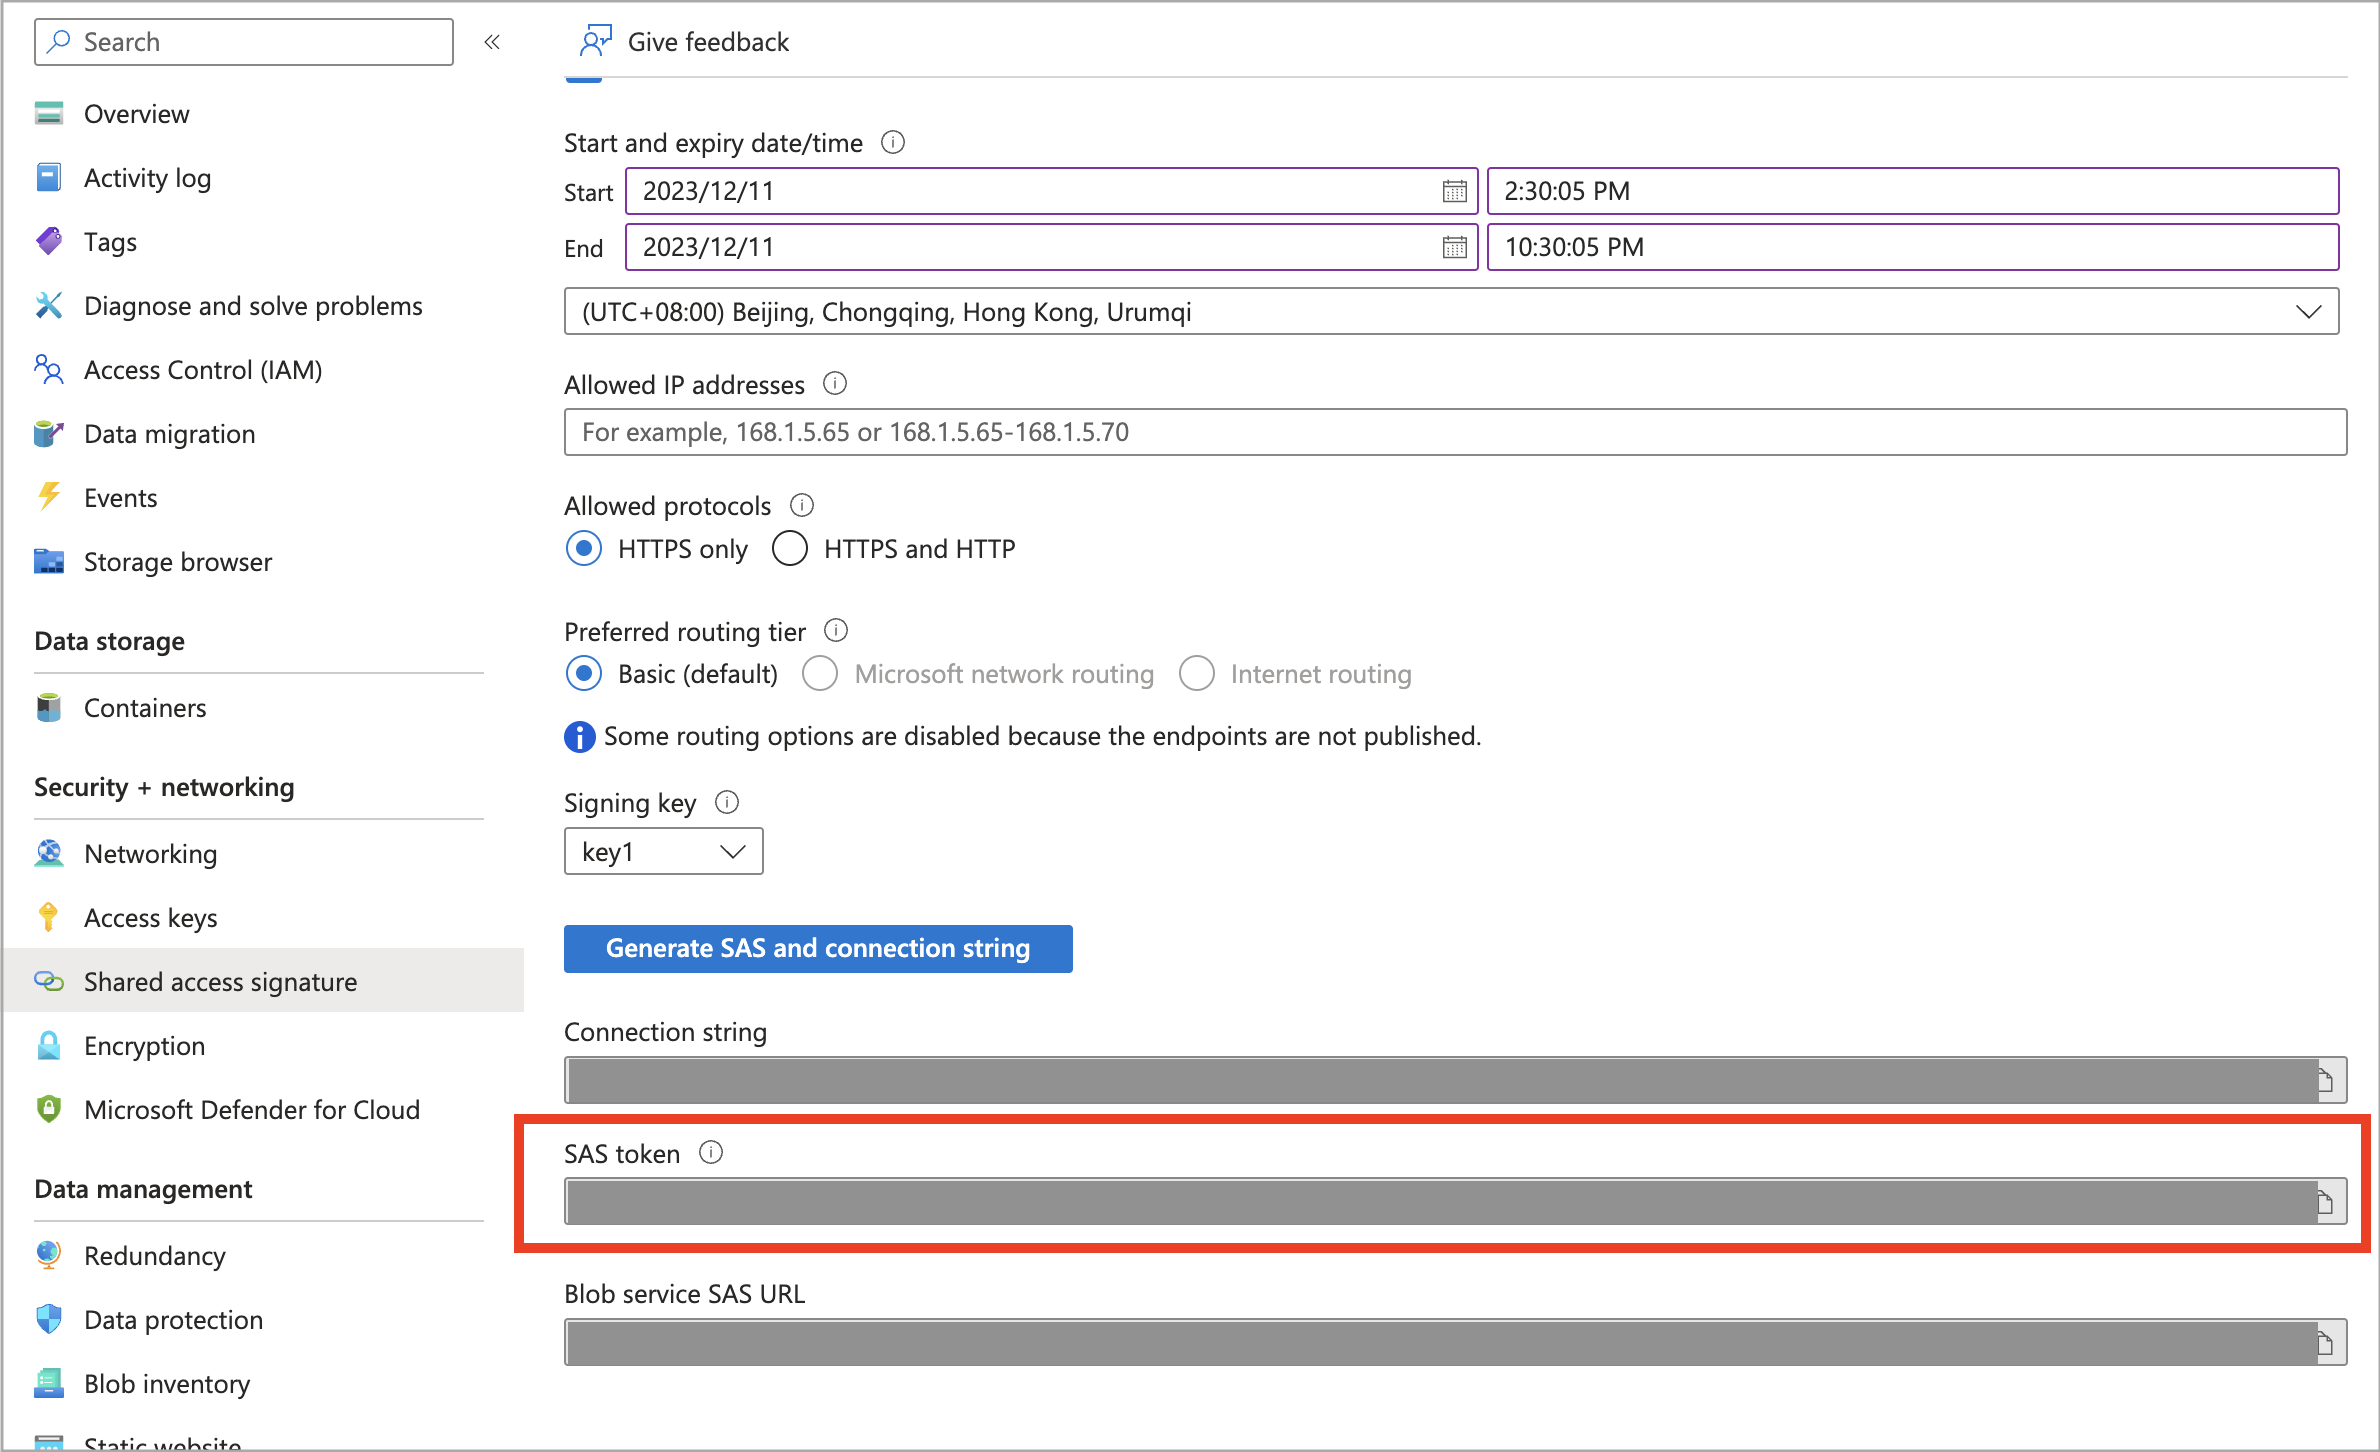
Task: Click the Allowed IP addresses input field
Action: coord(1454,432)
